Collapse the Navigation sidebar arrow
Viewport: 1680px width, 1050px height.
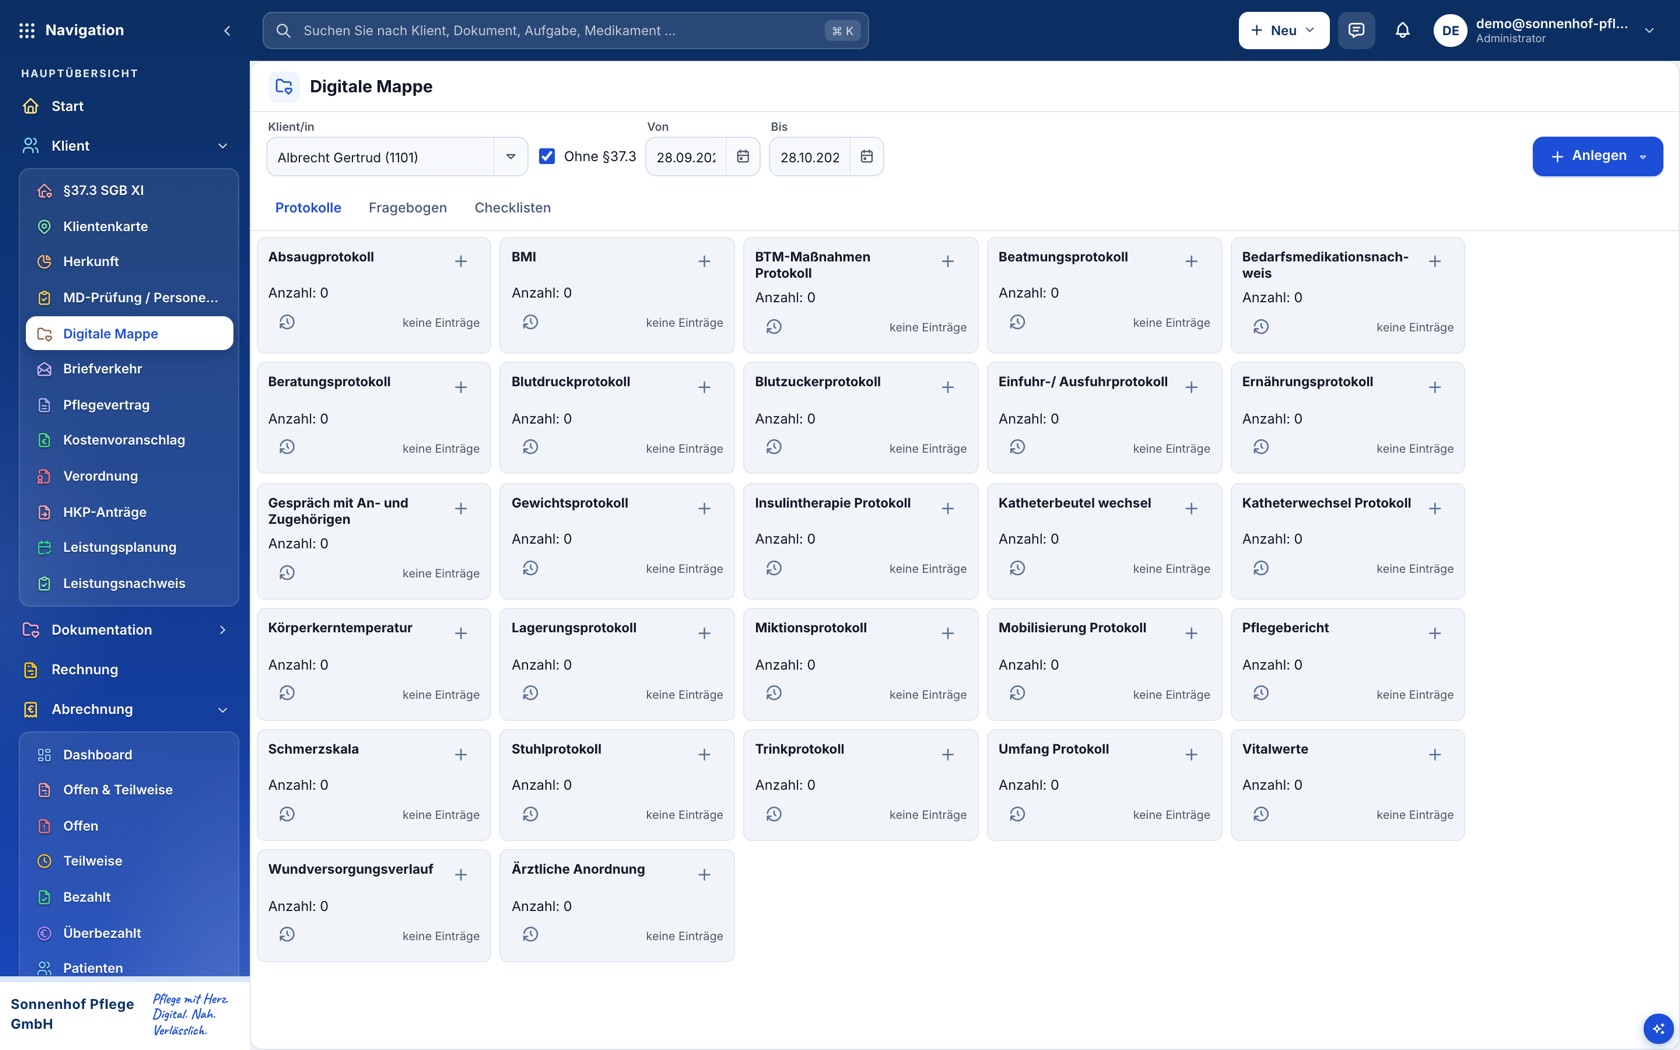coord(227,31)
